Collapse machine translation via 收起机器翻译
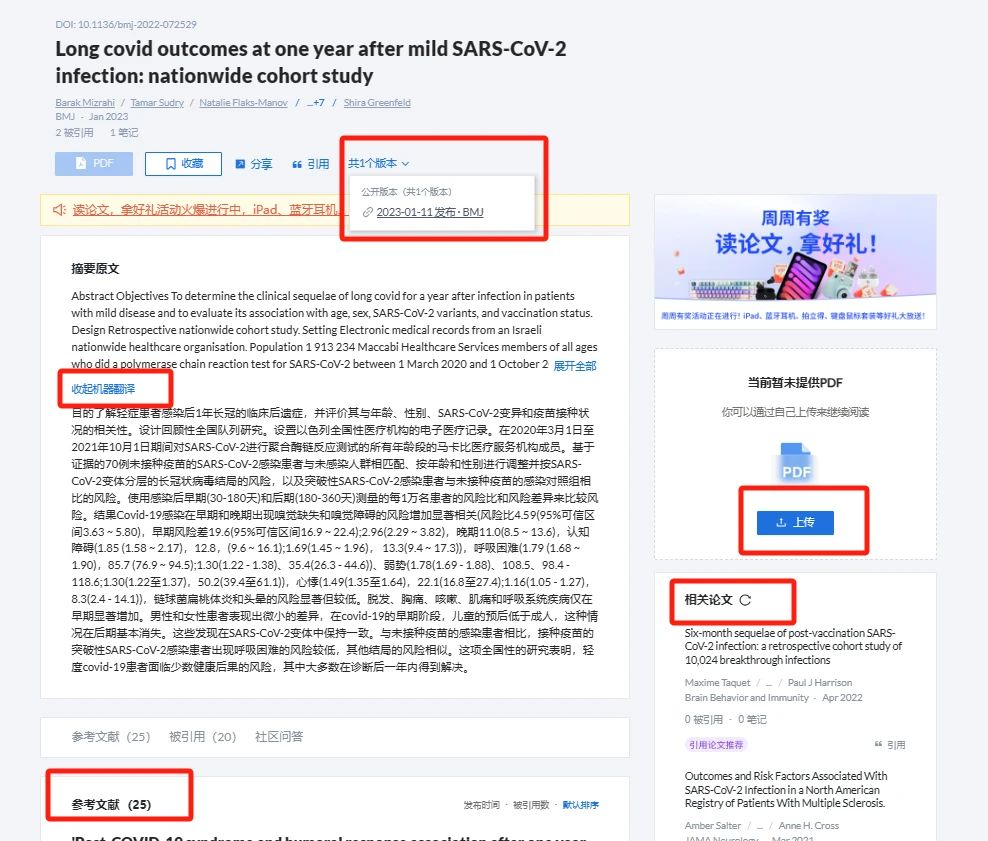 pyautogui.click(x=103, y=389)
